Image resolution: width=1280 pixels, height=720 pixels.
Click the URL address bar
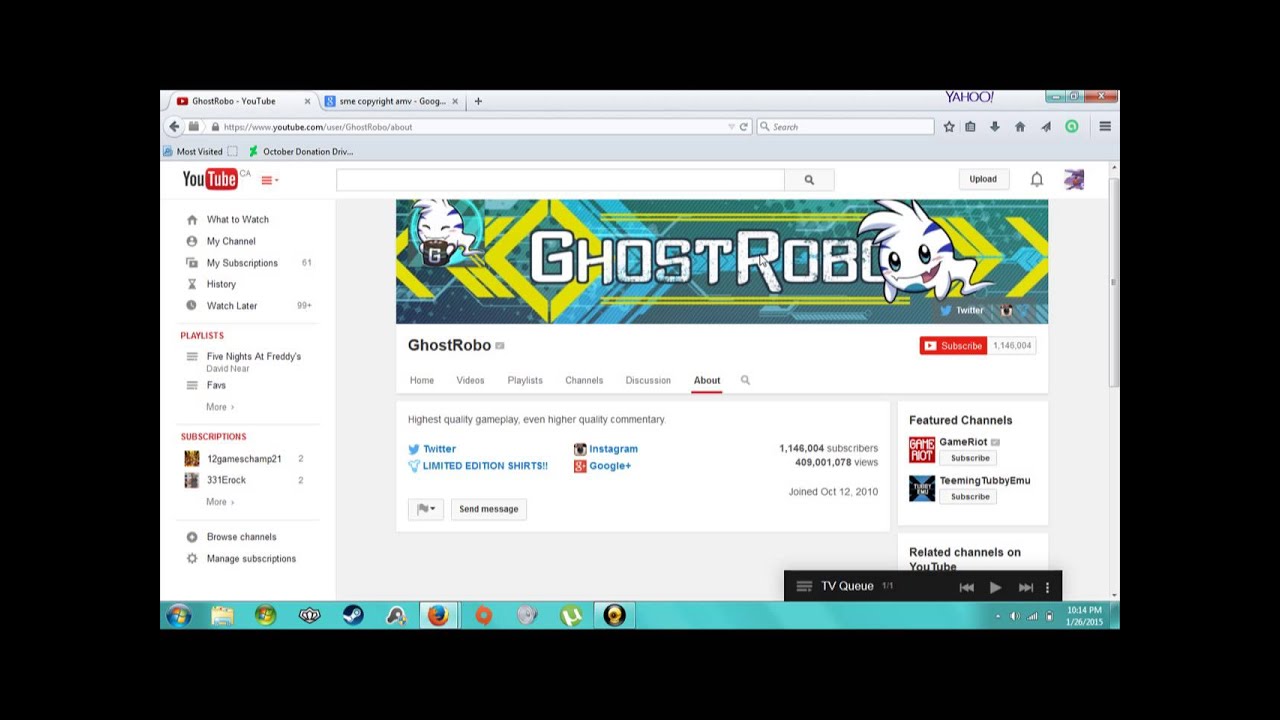[470, 127]
